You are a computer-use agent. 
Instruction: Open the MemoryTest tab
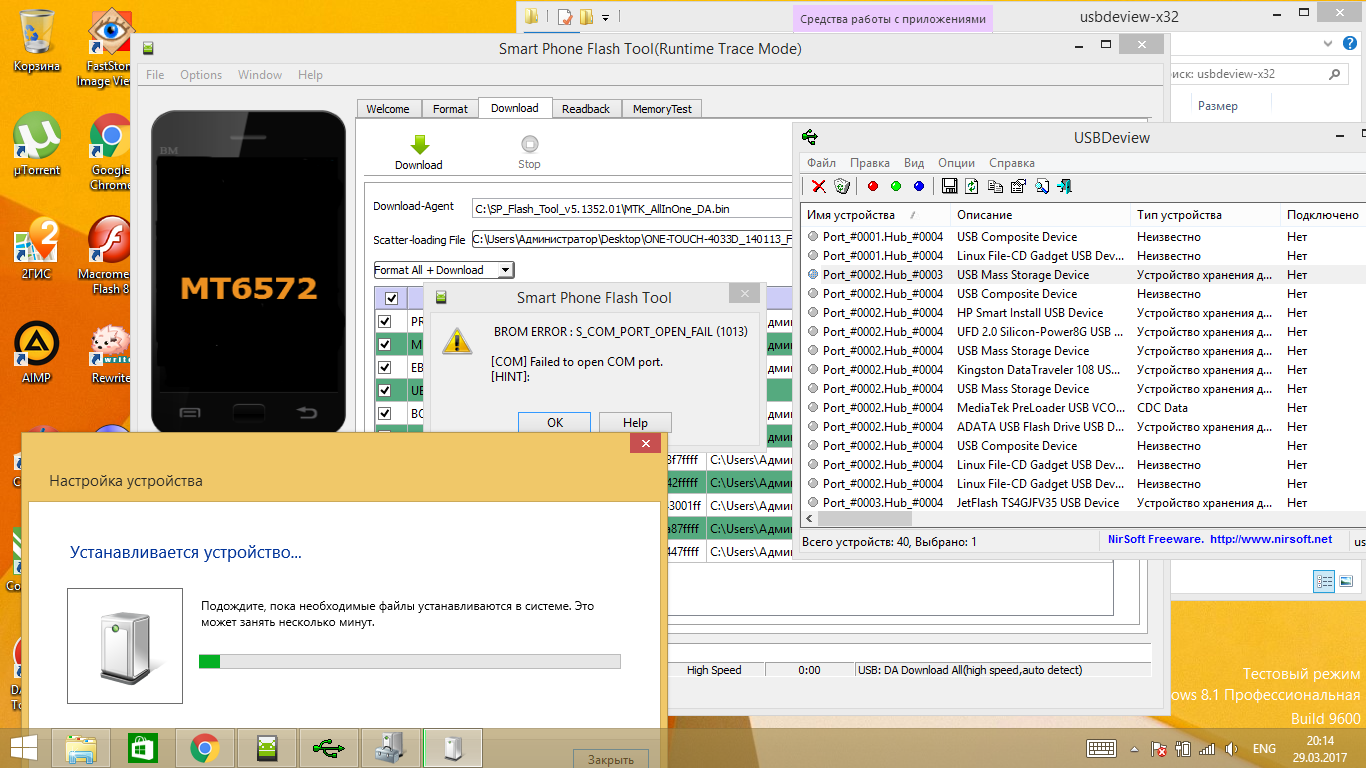pos(662,109)
